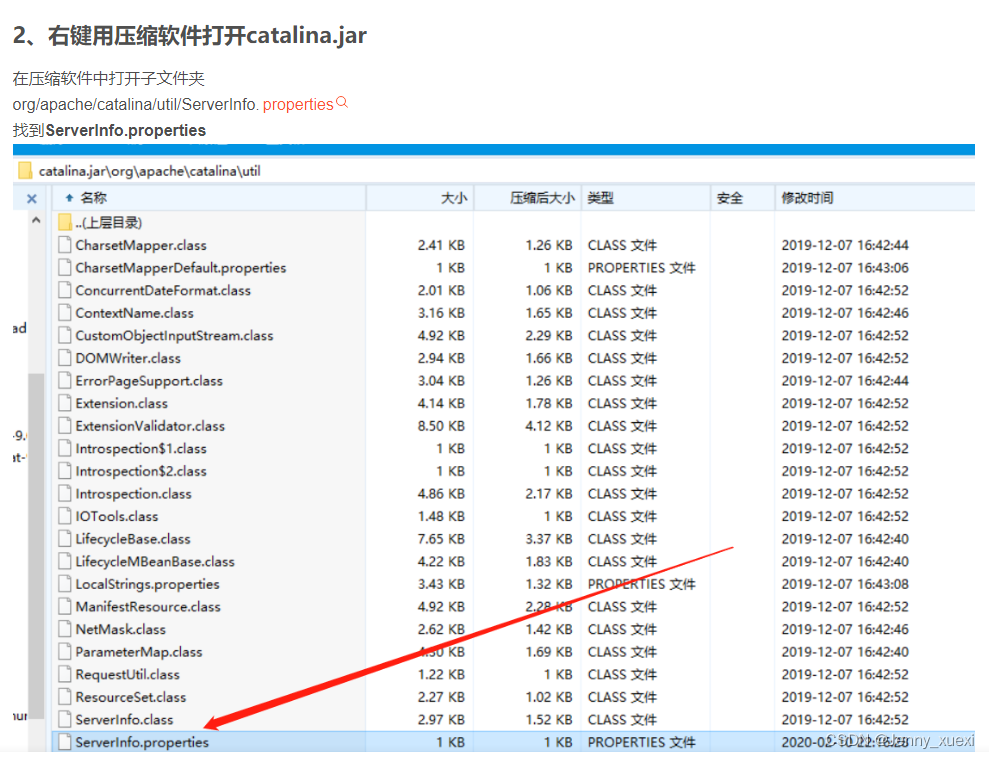
Task: Select the LifecycleMBeanBase.class file name
Action: 155,562
